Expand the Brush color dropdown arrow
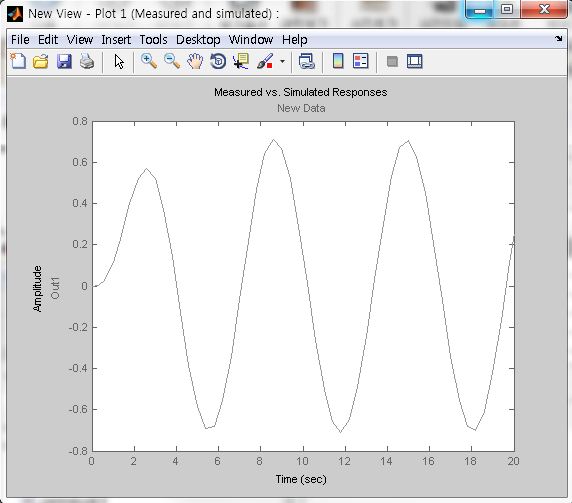Screen dimensions: 572x503 [x=282, y=61]
